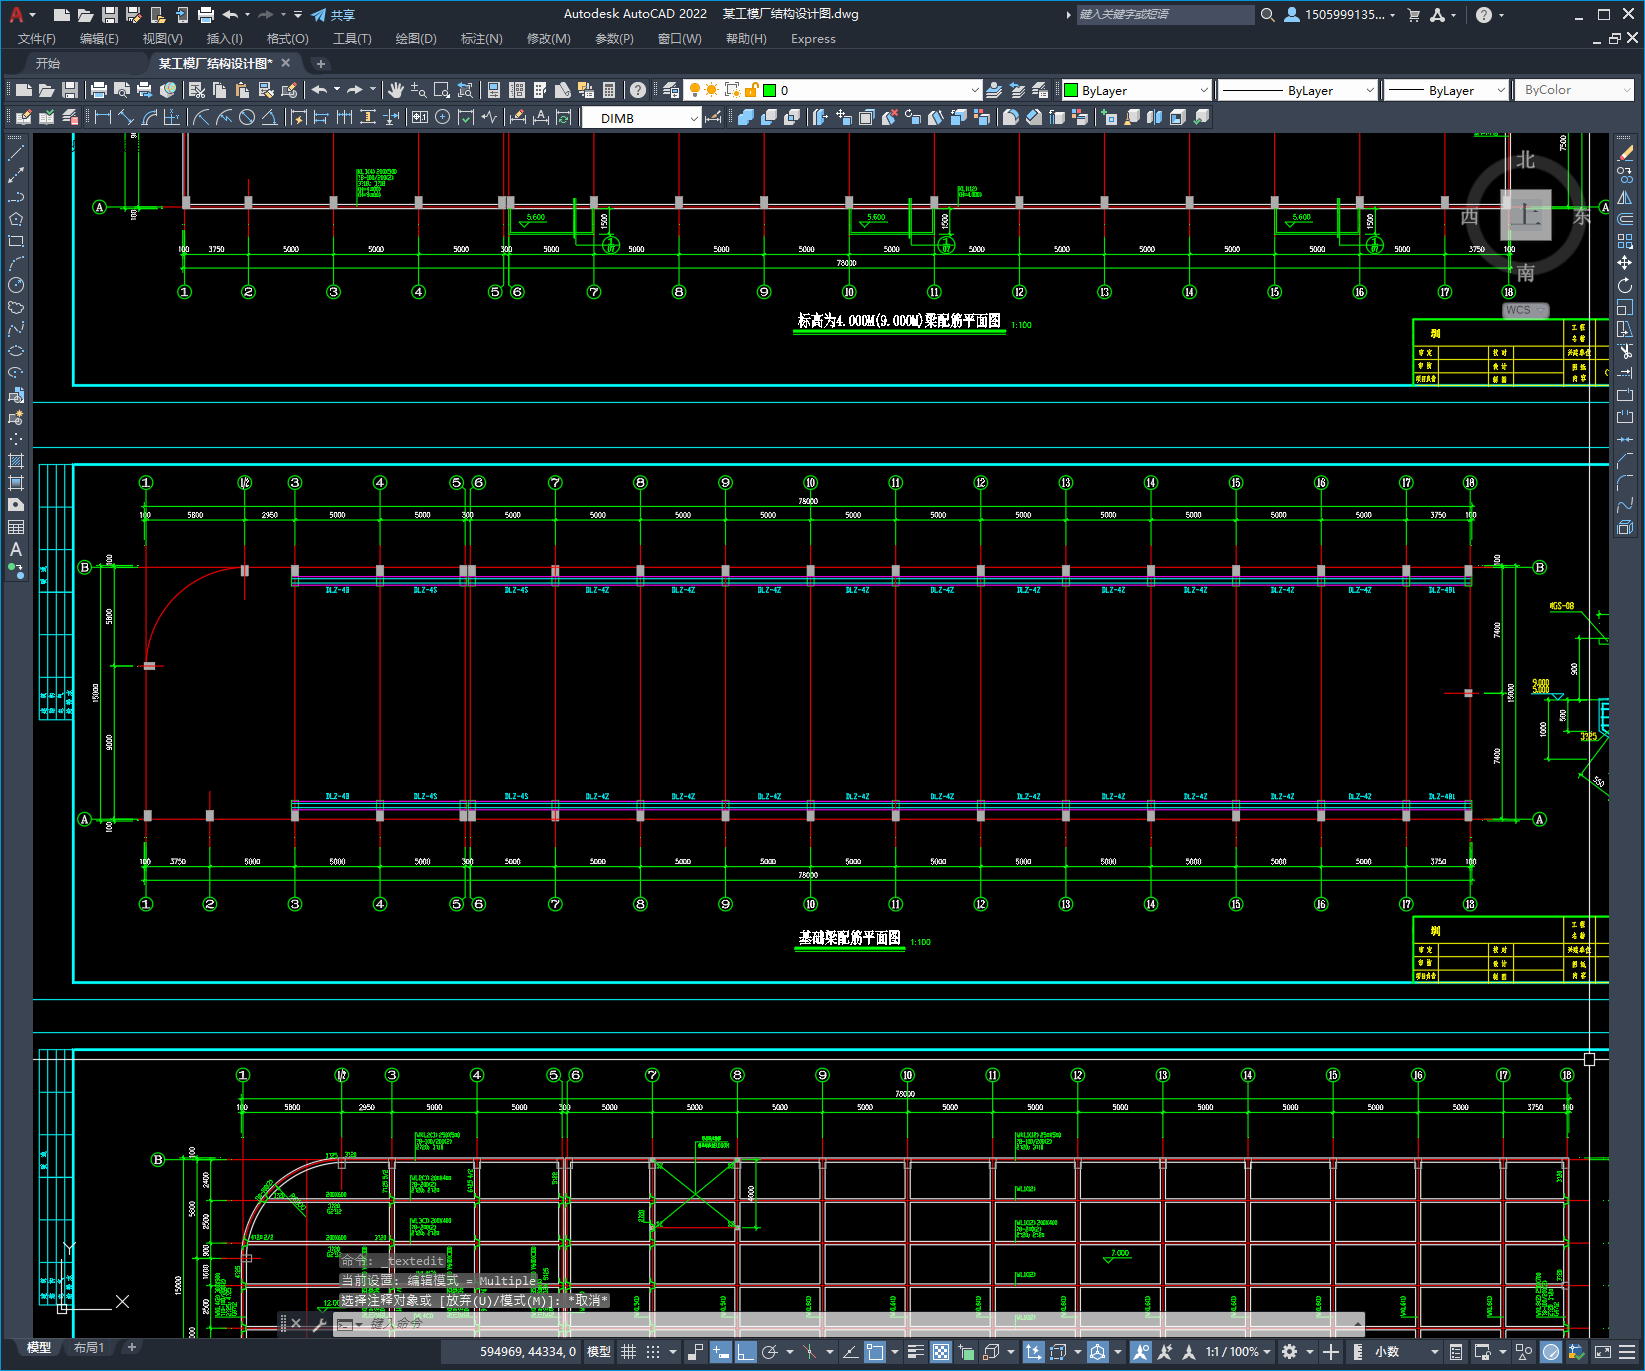
Task: Click the Undo arrow icon
Action: point(319,90)
